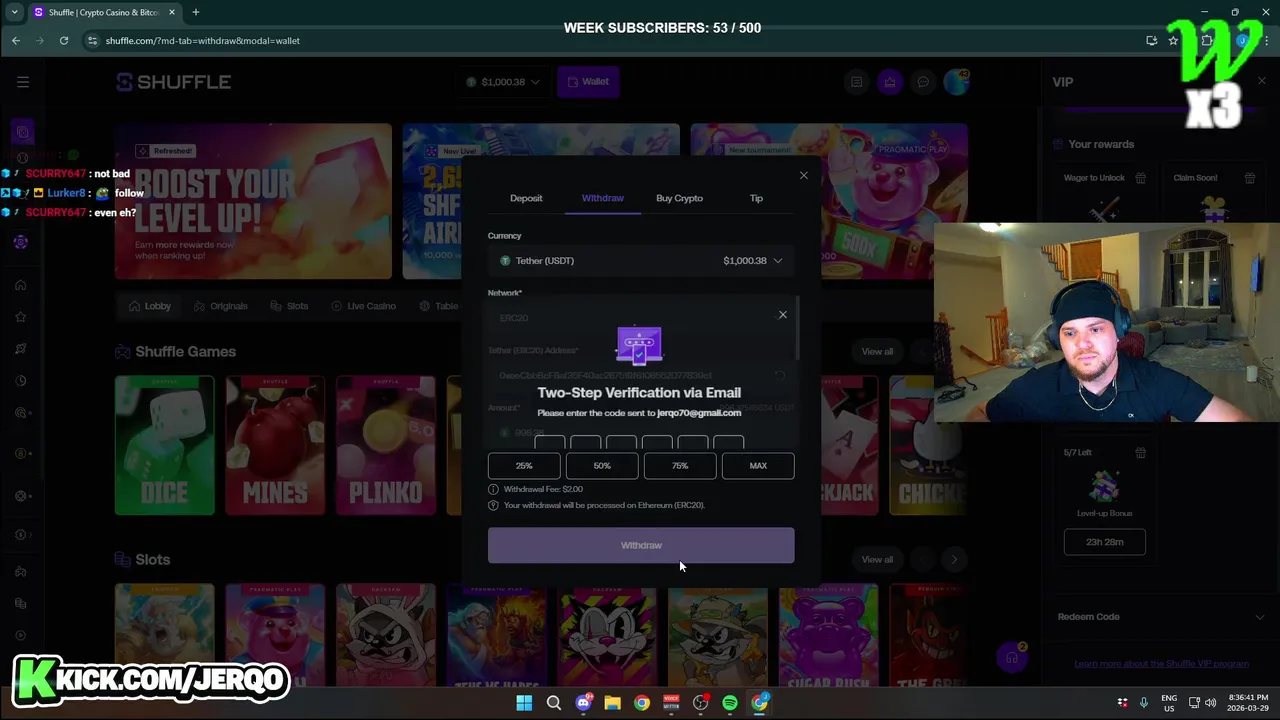
Task: Click the Wallet button in the header
Action: click(x=588, y=82)
